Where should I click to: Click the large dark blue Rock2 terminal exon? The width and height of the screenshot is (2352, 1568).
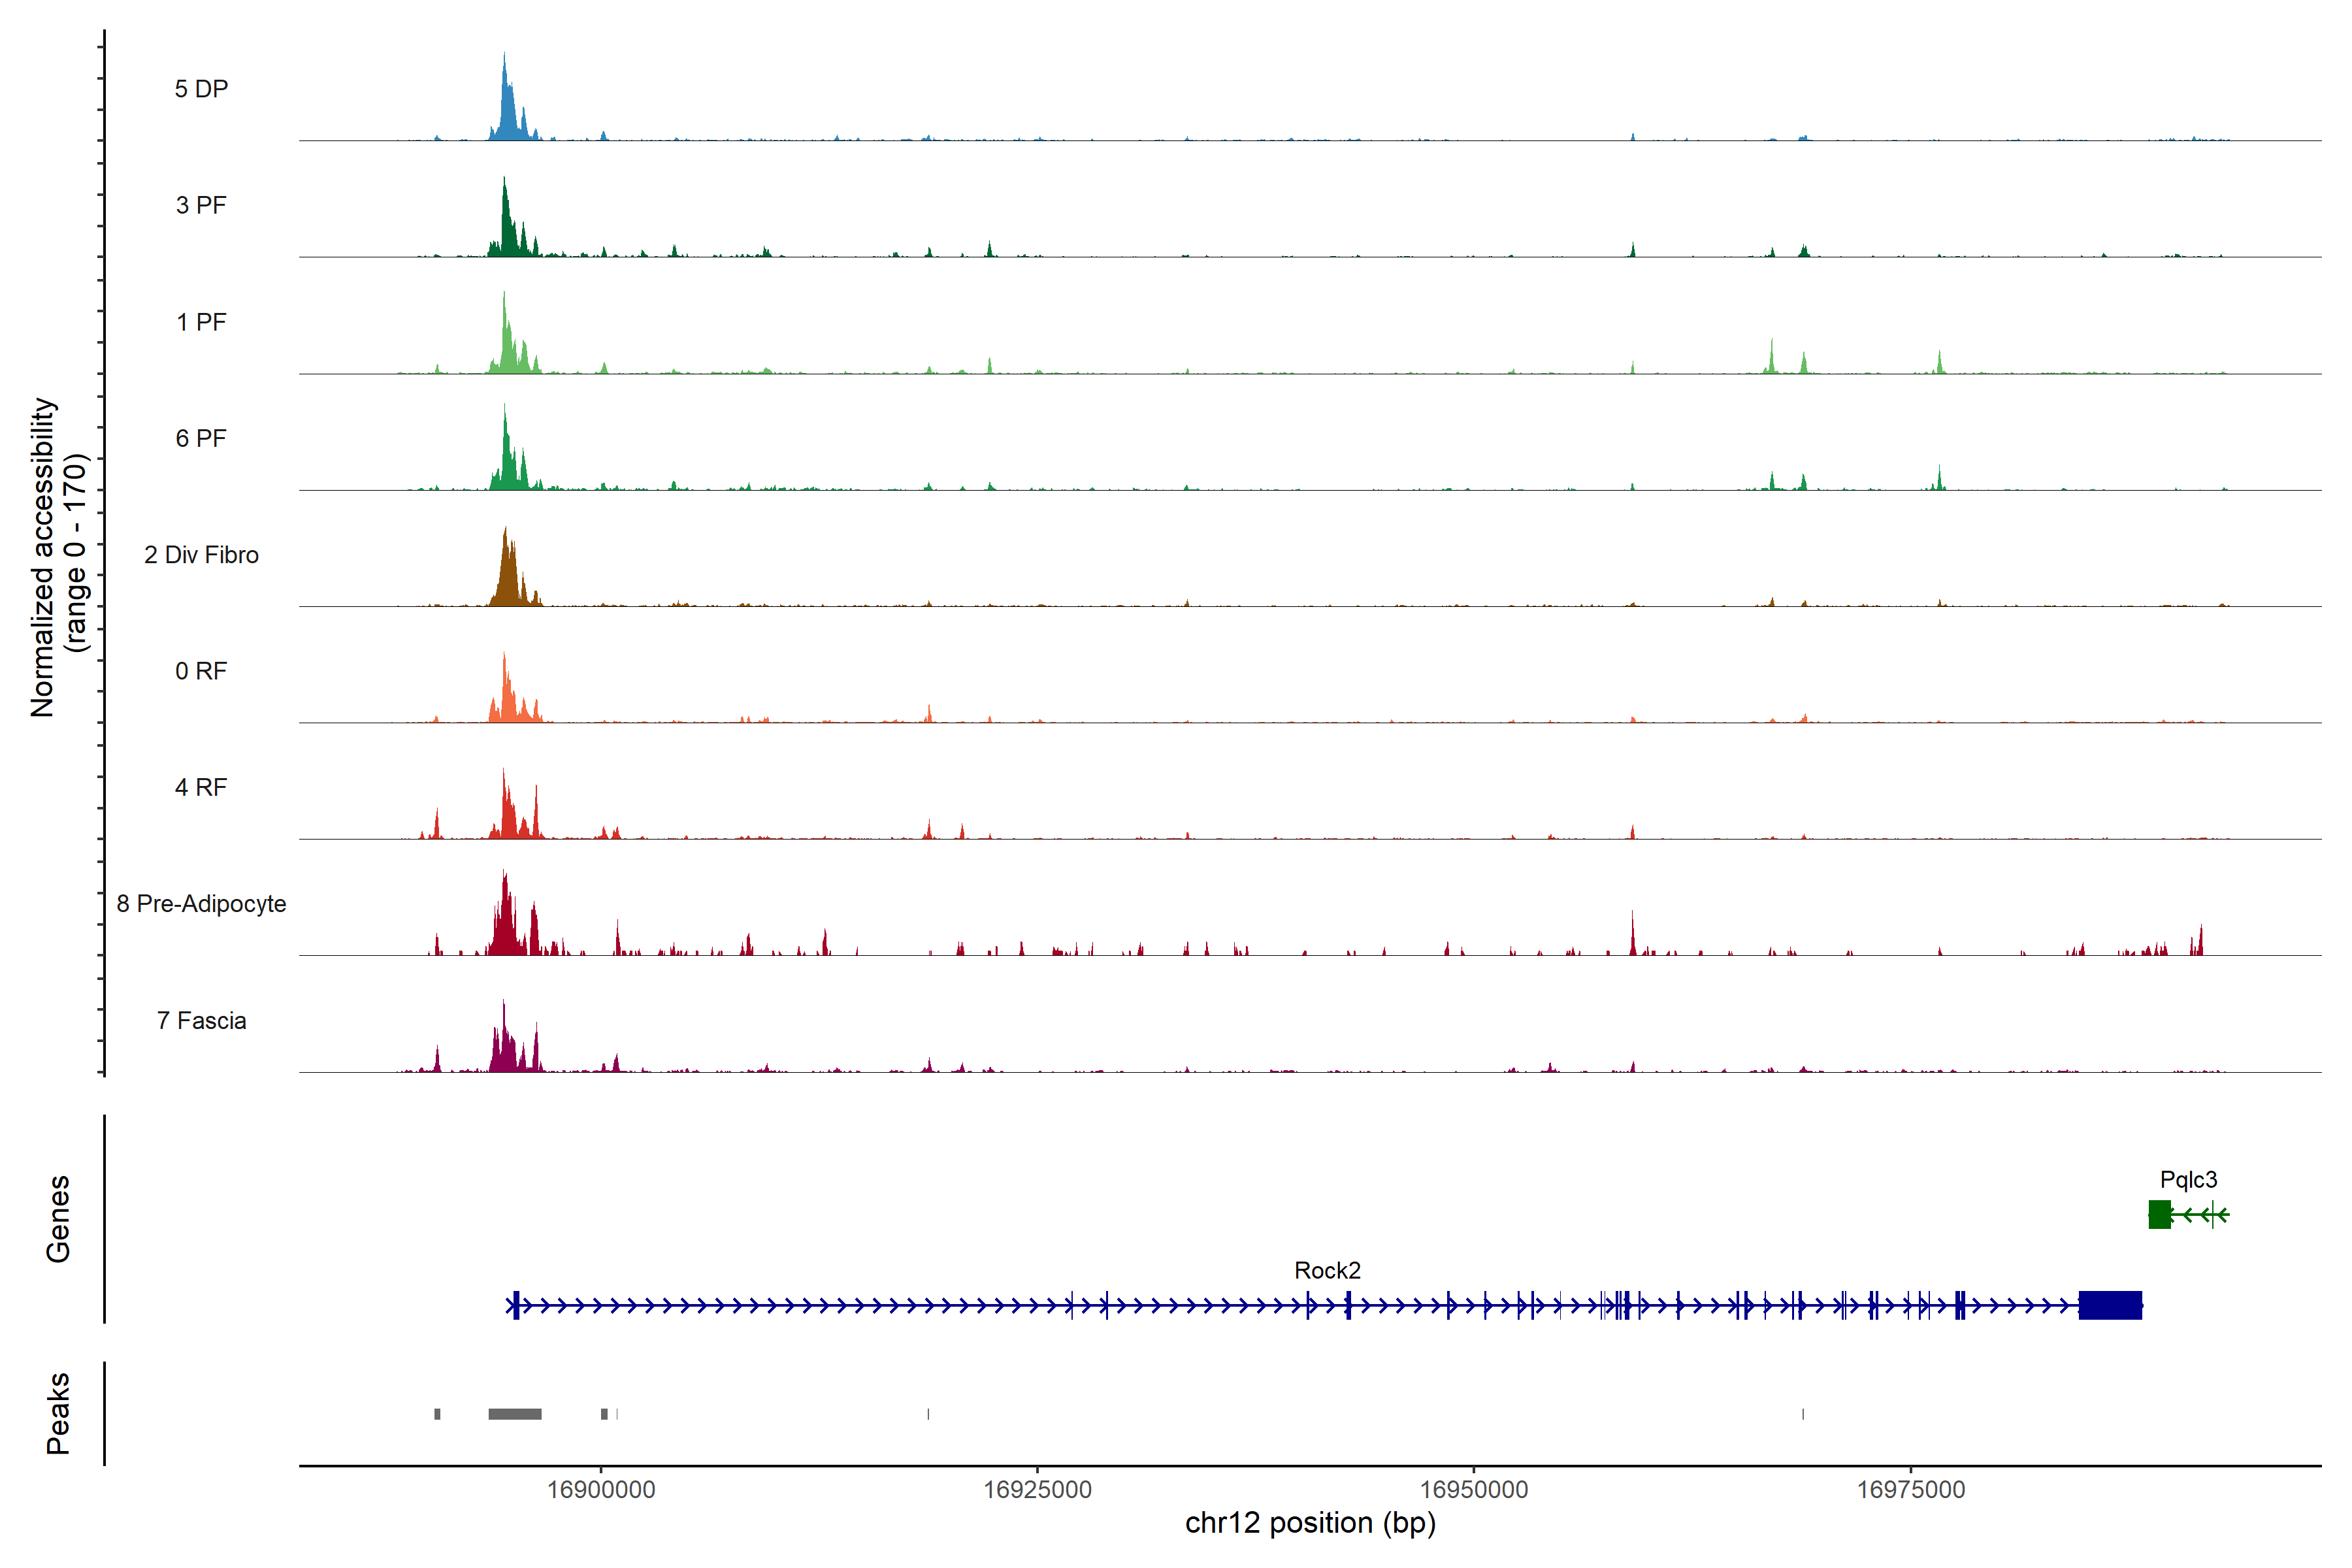click(2110, 1305)
